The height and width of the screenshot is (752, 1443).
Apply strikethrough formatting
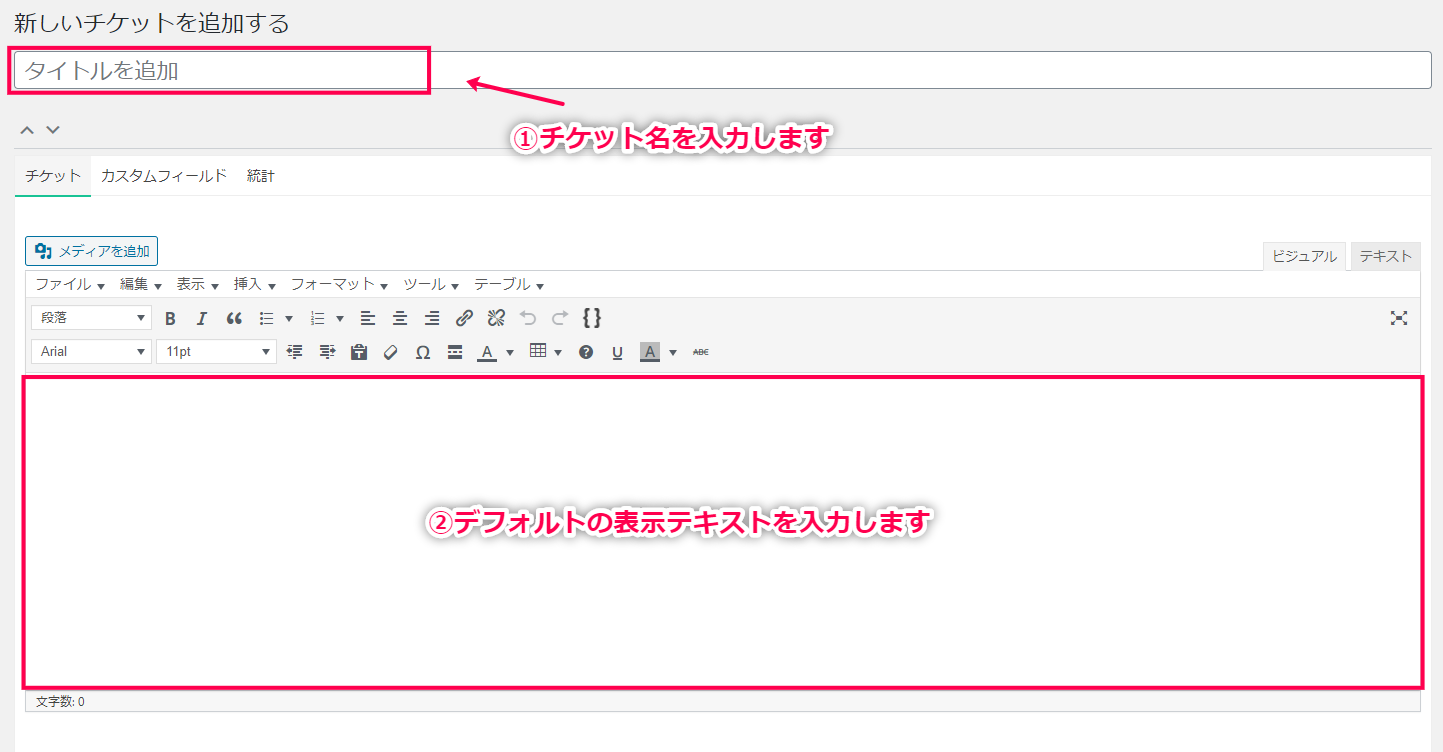[x=701, y=352]
